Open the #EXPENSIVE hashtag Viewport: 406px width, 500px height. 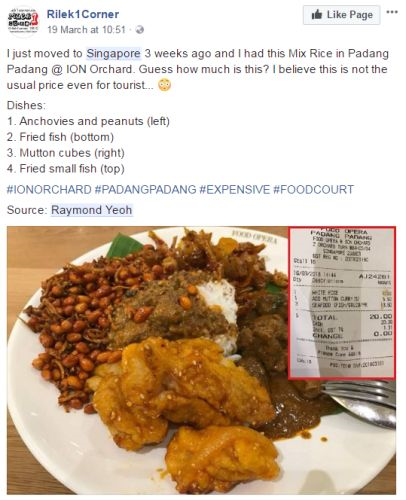(x=235, y=190)
